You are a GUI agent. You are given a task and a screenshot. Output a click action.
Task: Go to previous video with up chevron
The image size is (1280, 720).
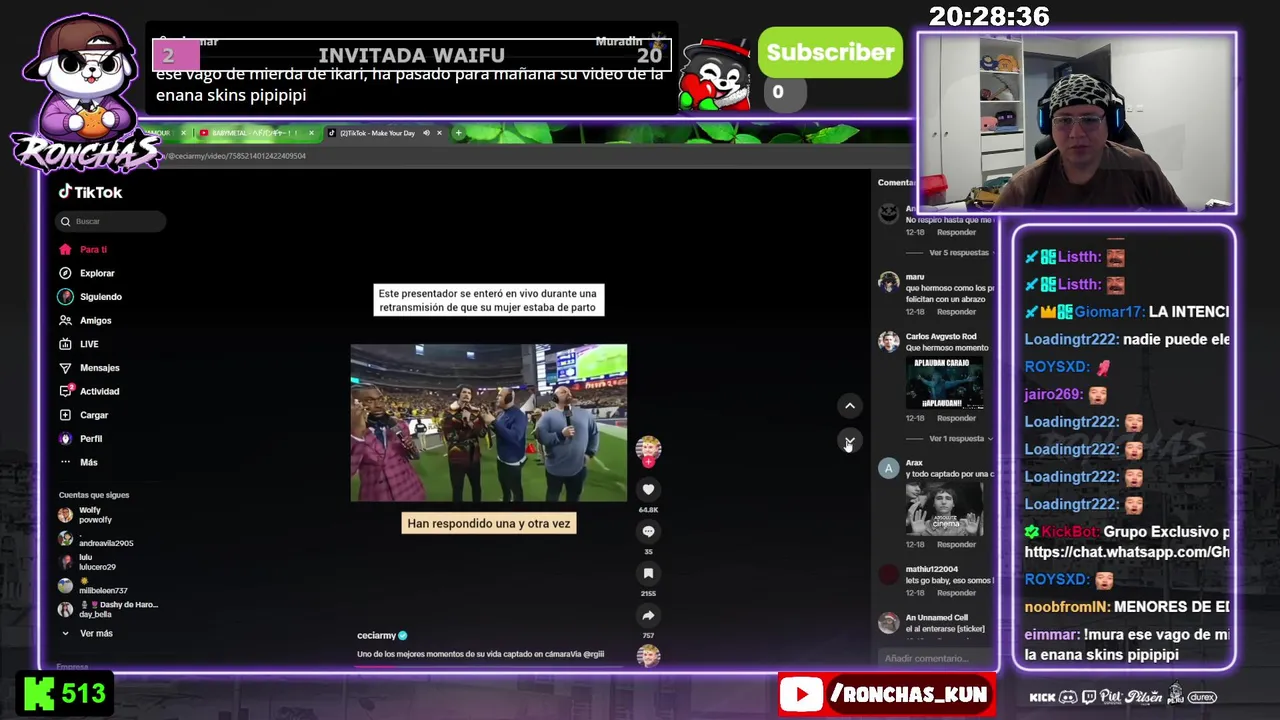tap(850, 405)
